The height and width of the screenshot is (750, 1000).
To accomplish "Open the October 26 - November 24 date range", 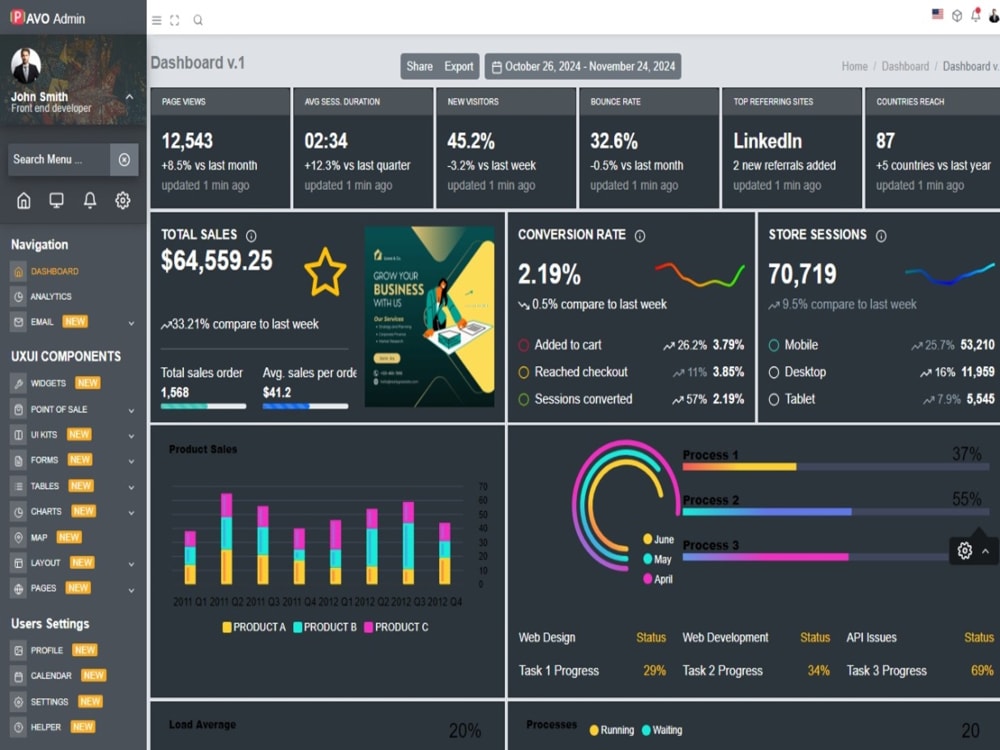I will coord(583,66).
